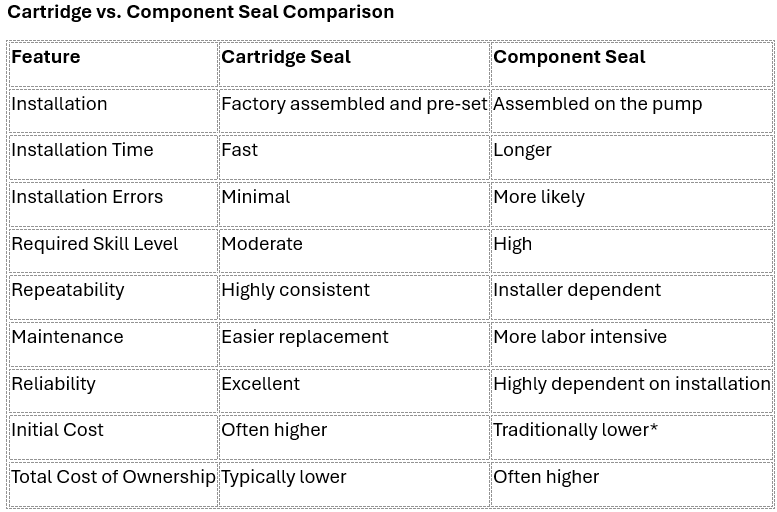
Task: Click the 'More labor intensive' cell
Action: (x=631, y=343)
